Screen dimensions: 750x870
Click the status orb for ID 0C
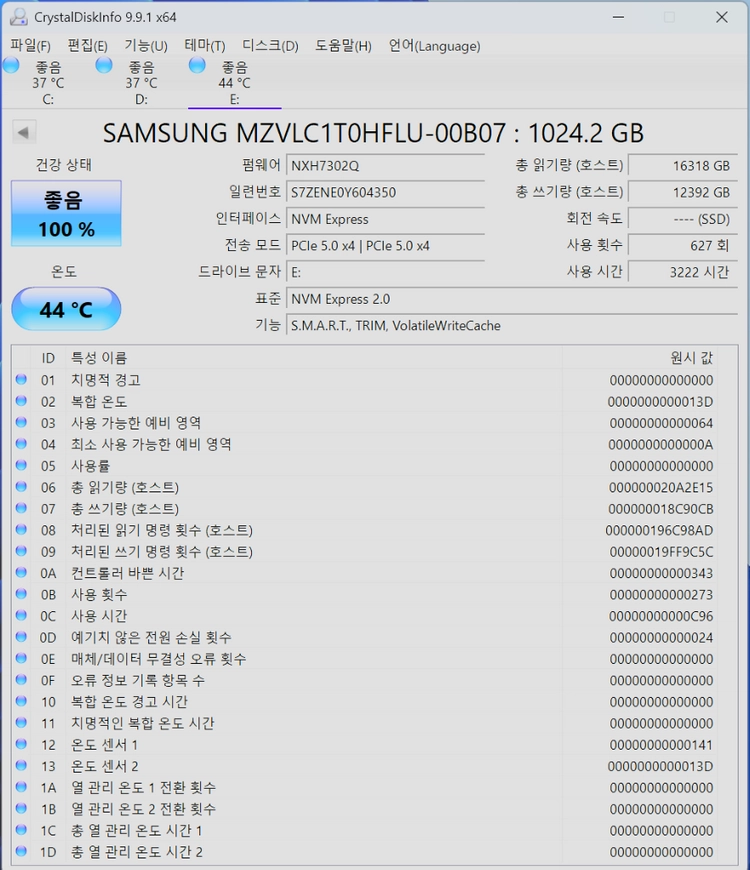coord(21,615)
